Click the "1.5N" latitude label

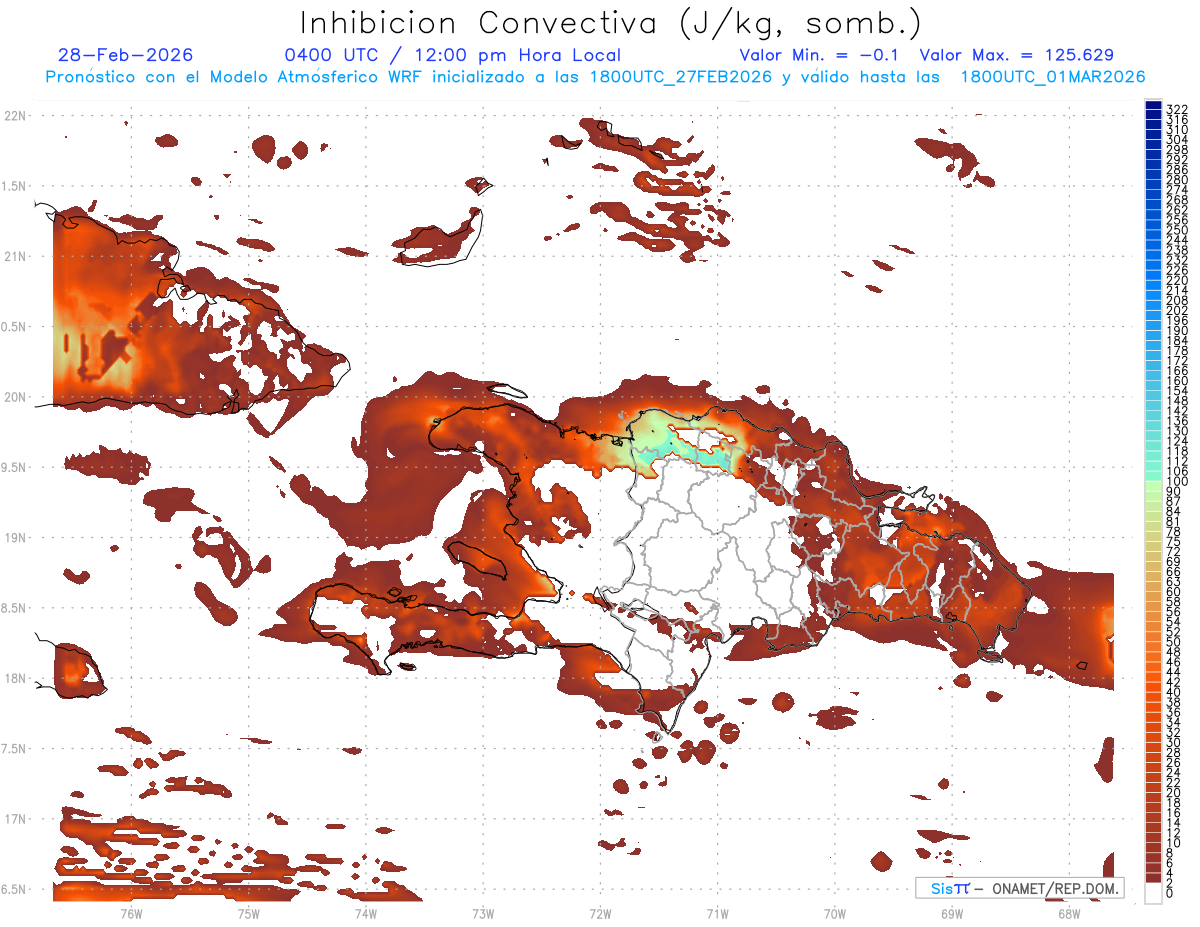pos(14,186)
